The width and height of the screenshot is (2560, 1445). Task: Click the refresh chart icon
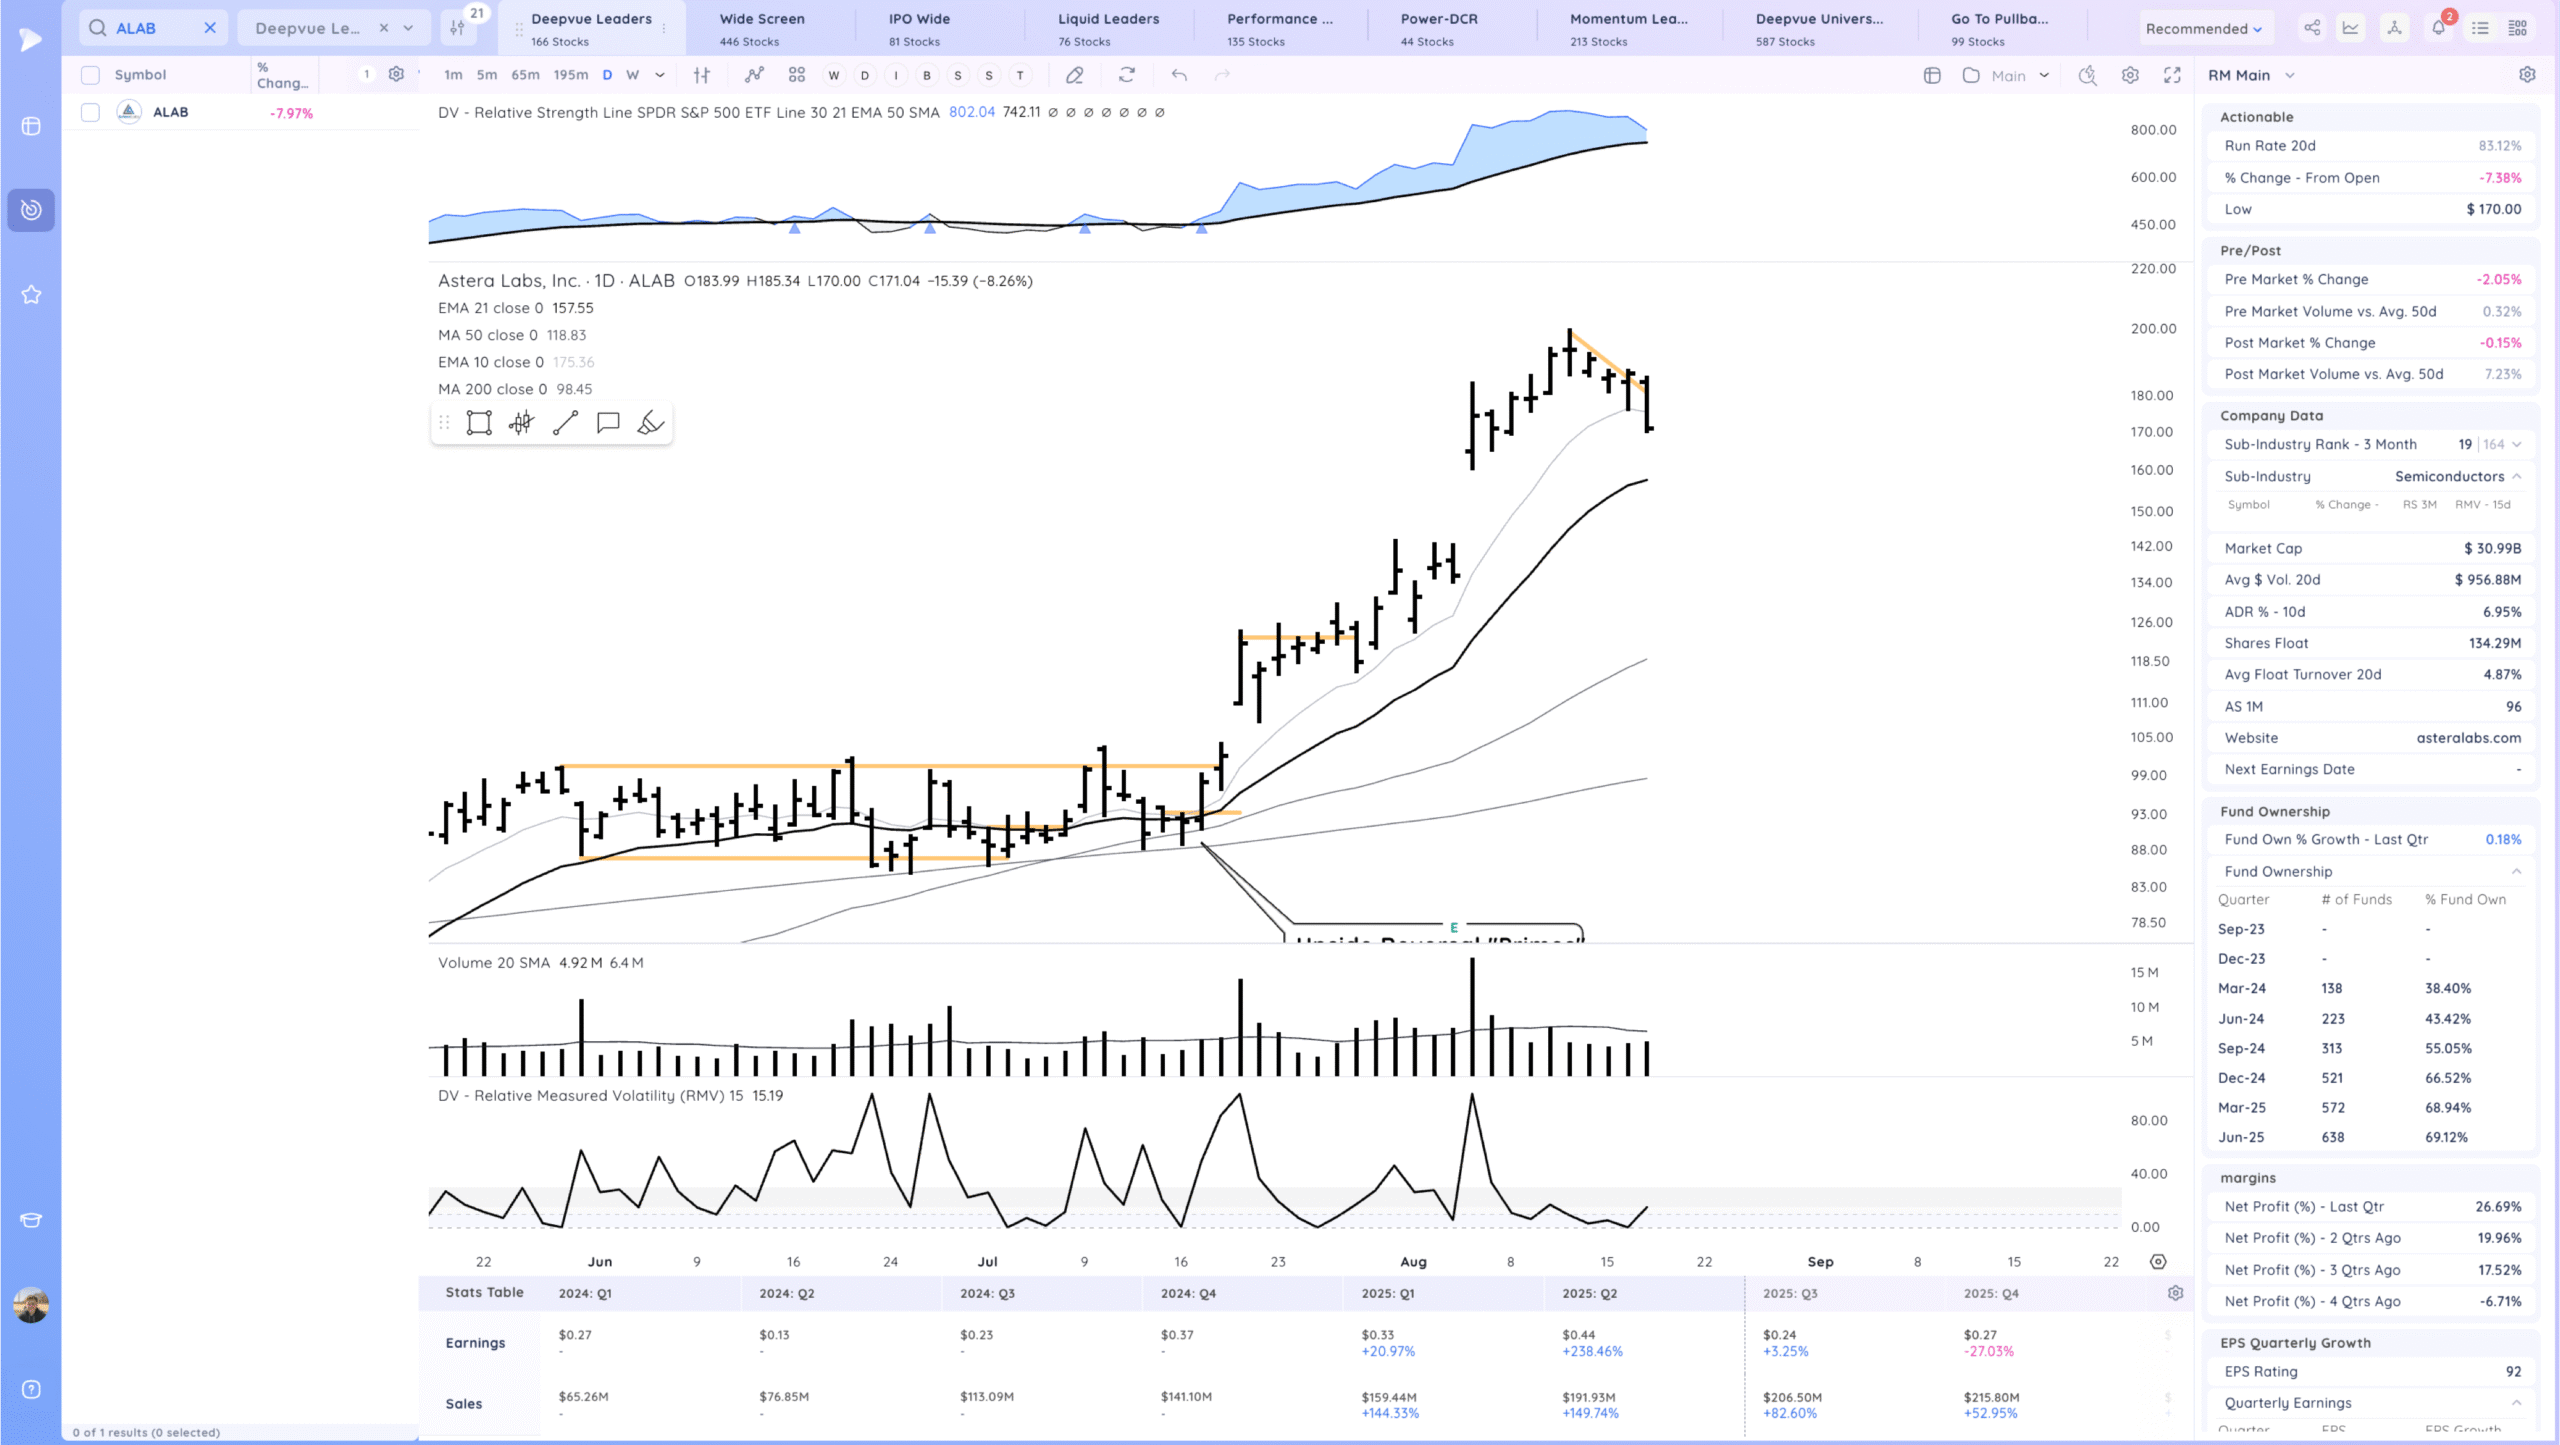tap(1127, 75)
